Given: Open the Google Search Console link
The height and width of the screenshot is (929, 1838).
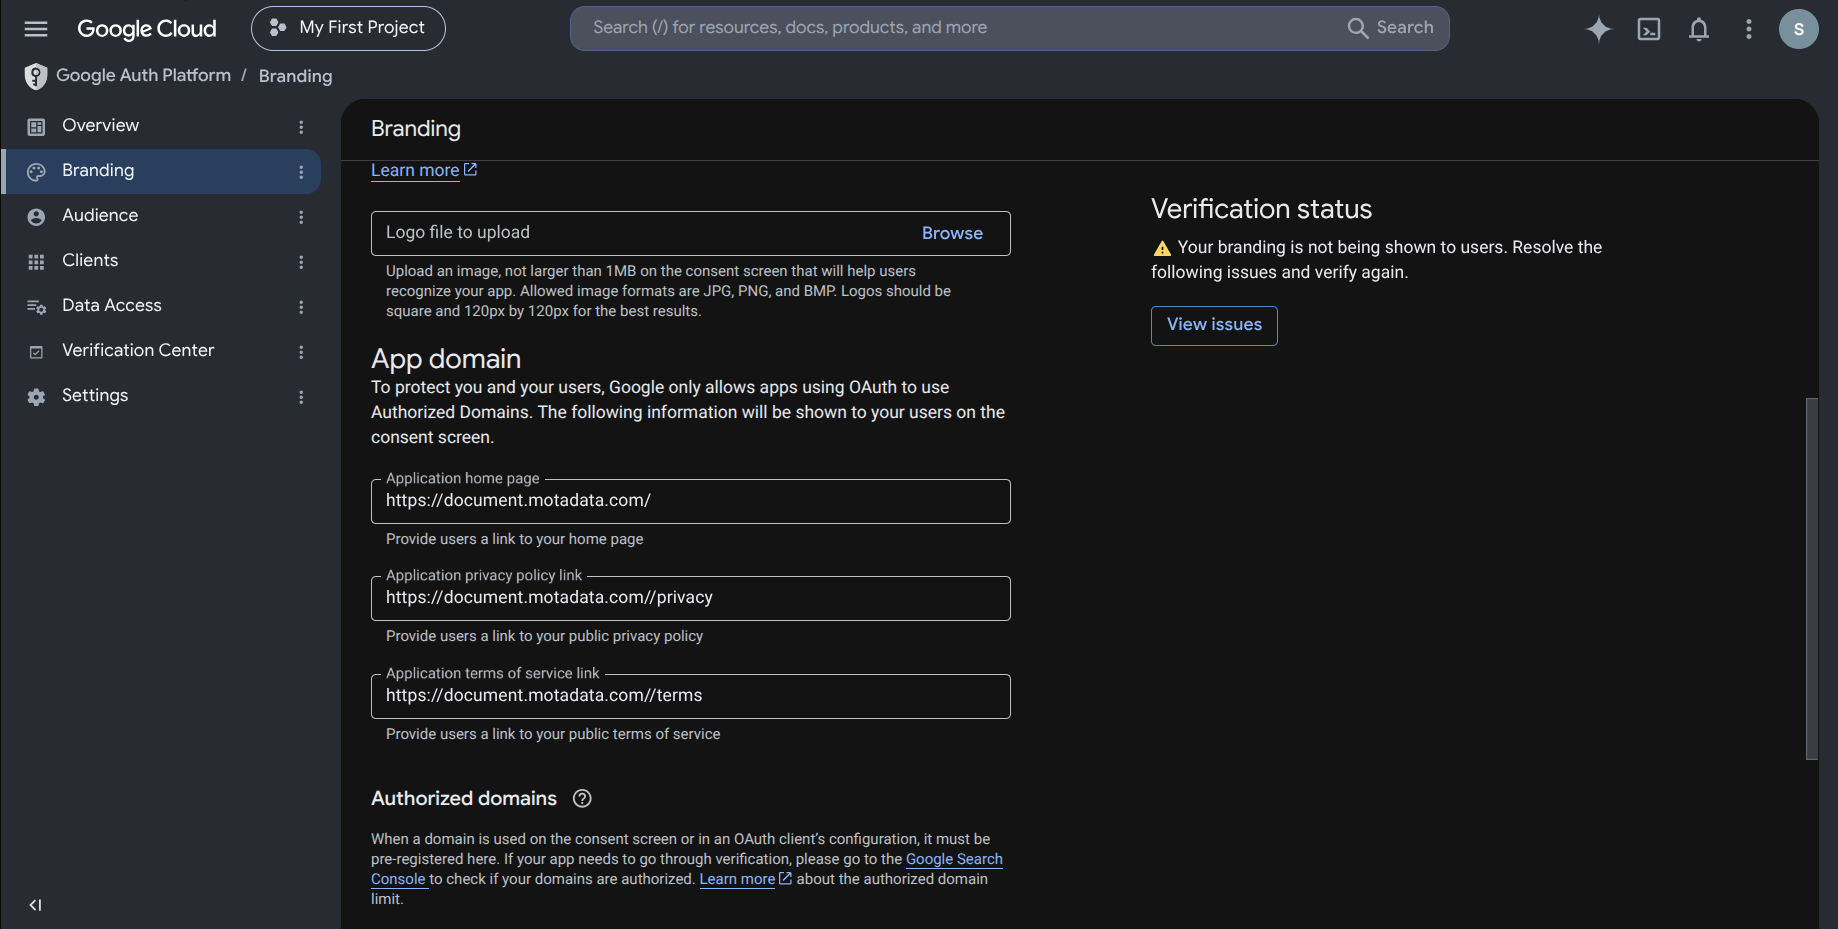Looking at the screenshot, I should [954, 859].
